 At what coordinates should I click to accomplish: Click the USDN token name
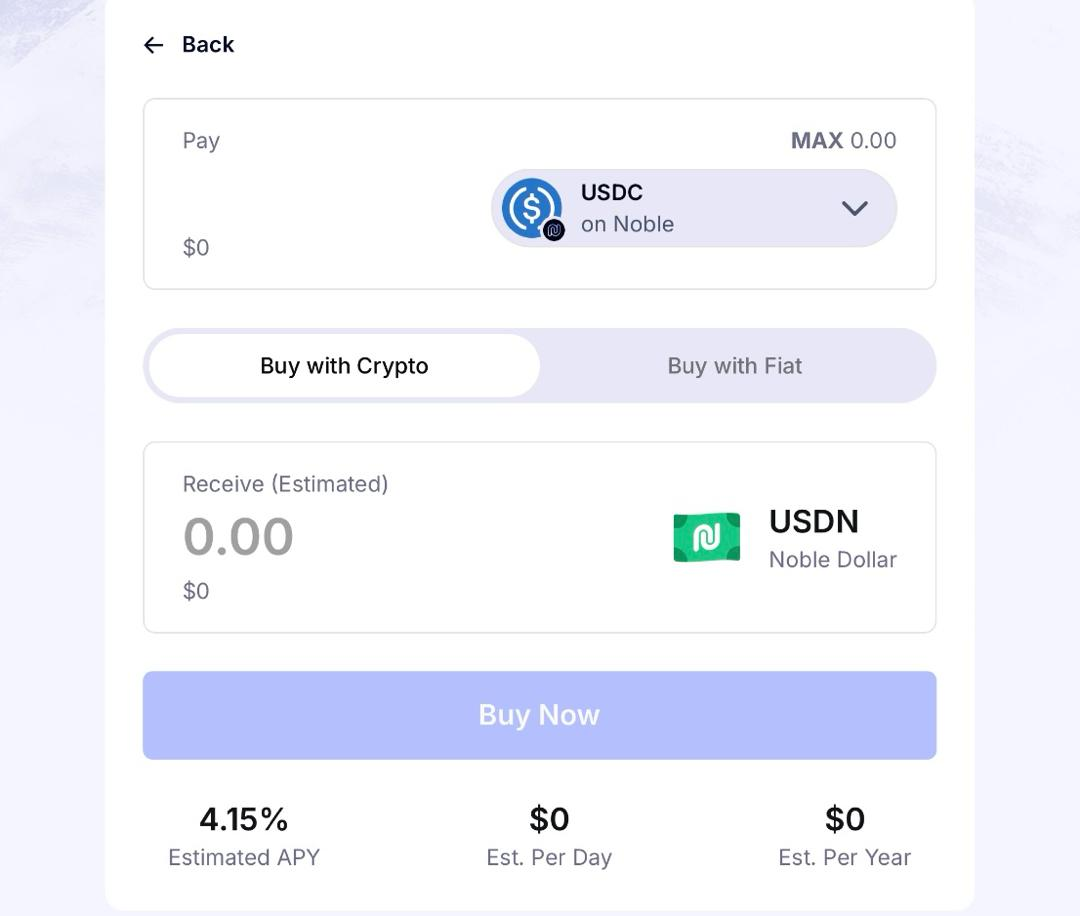pos(814,521)
